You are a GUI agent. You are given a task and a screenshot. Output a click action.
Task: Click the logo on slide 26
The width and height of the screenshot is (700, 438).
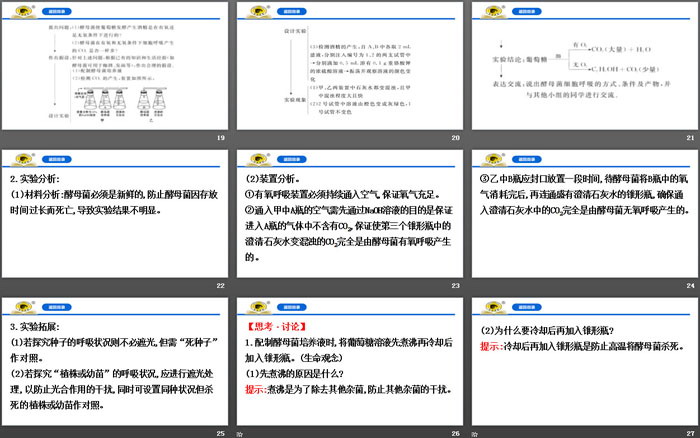(258, 307)
